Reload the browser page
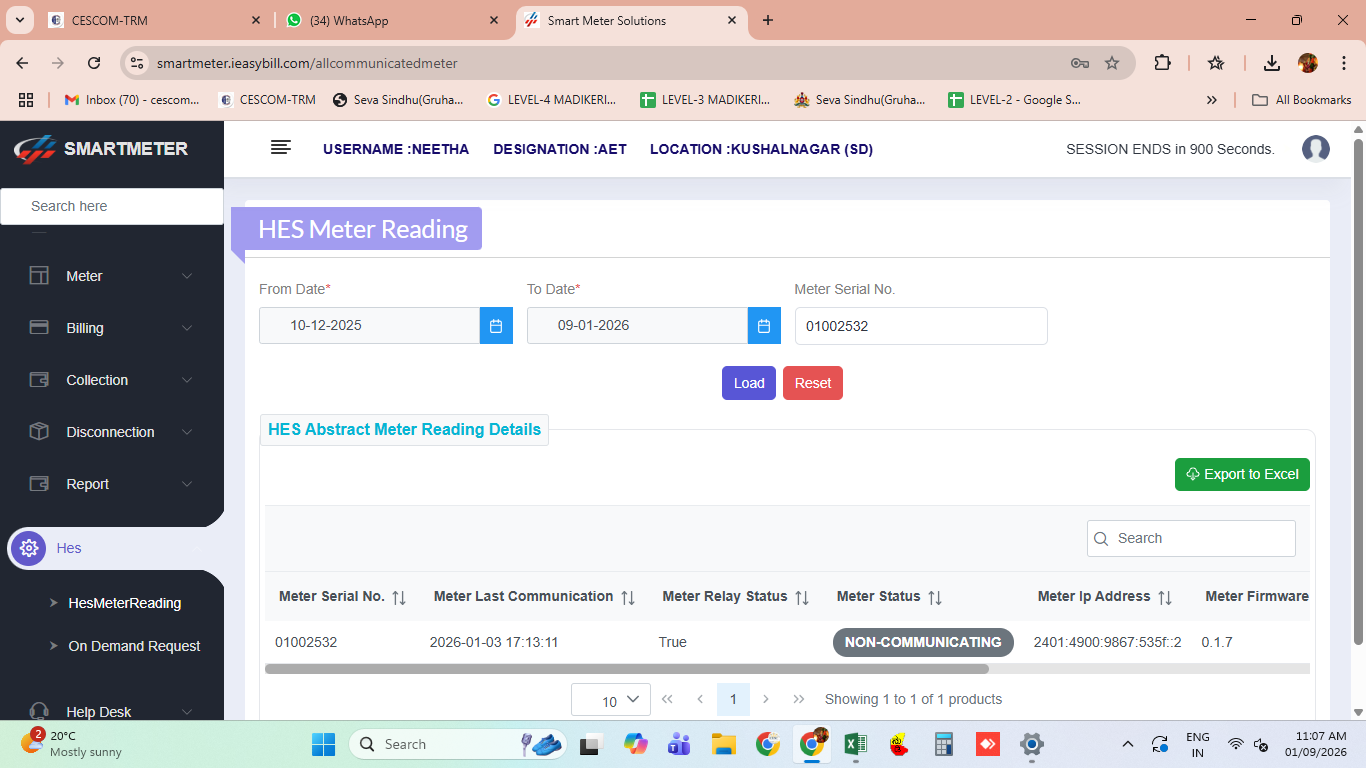Image resolution: width=1366 pixels, height=768 pixels. click(x=94, y=63)
